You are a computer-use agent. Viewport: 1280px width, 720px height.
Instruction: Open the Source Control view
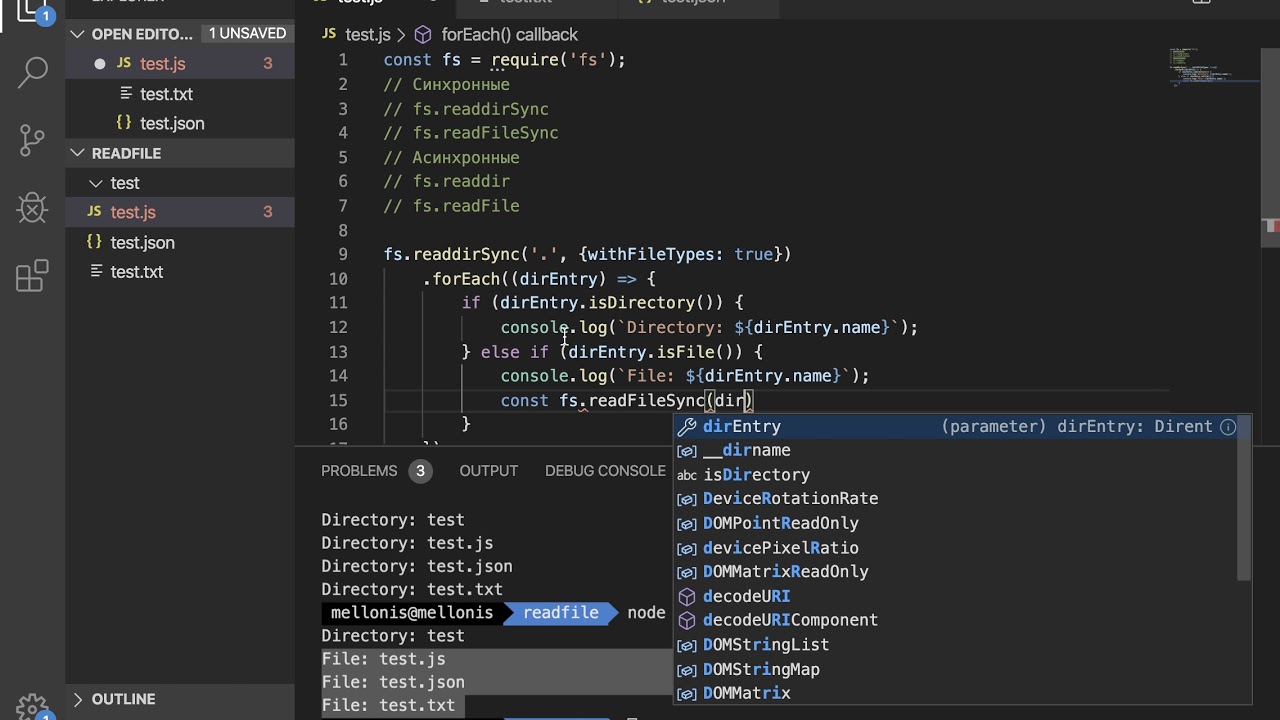33,140
